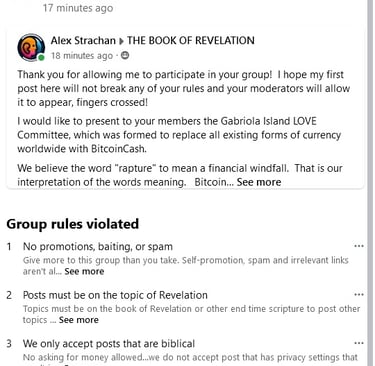
Task: Expand rule 1 description See more
Action: [x=84, y=271]
